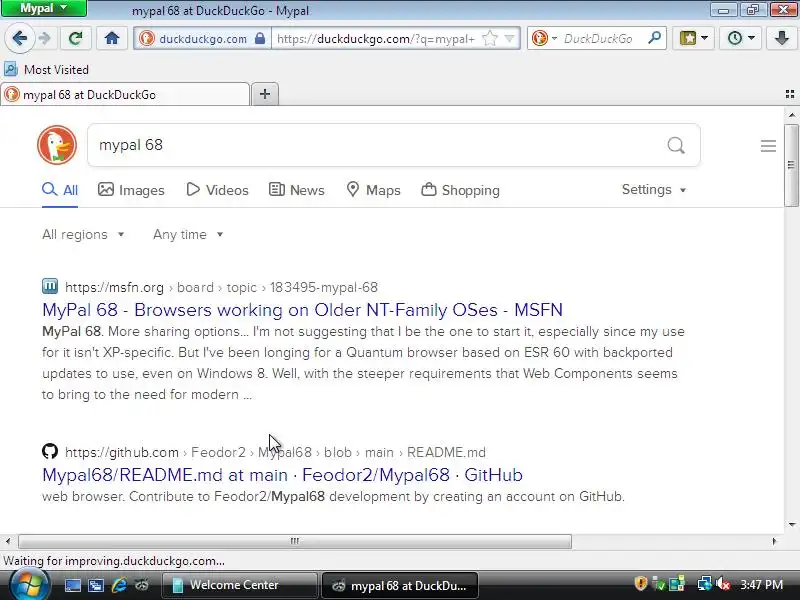Image resolution: width=800 pixels, height=600 pixels.
Task: Click horizontal scrollbar left arrow
Action: (x=8, y=541)
